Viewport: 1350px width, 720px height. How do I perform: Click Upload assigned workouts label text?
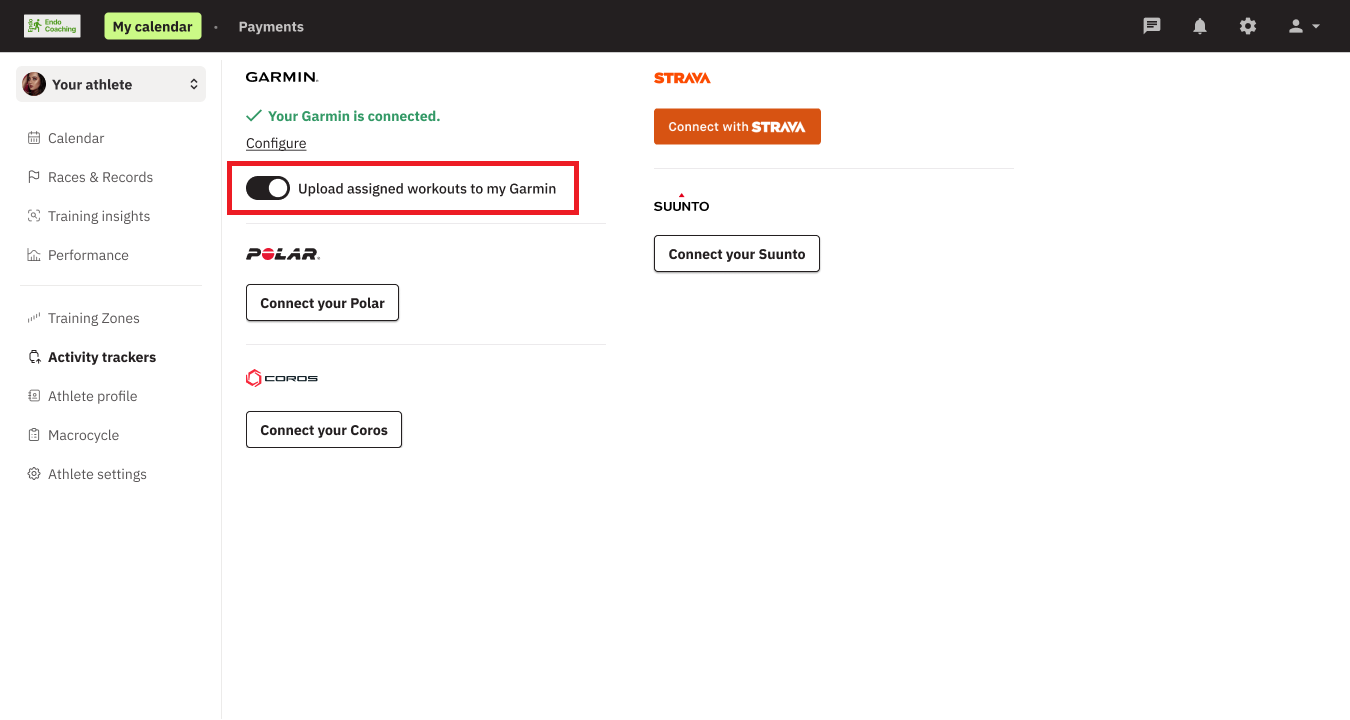[x=427, y=188]
